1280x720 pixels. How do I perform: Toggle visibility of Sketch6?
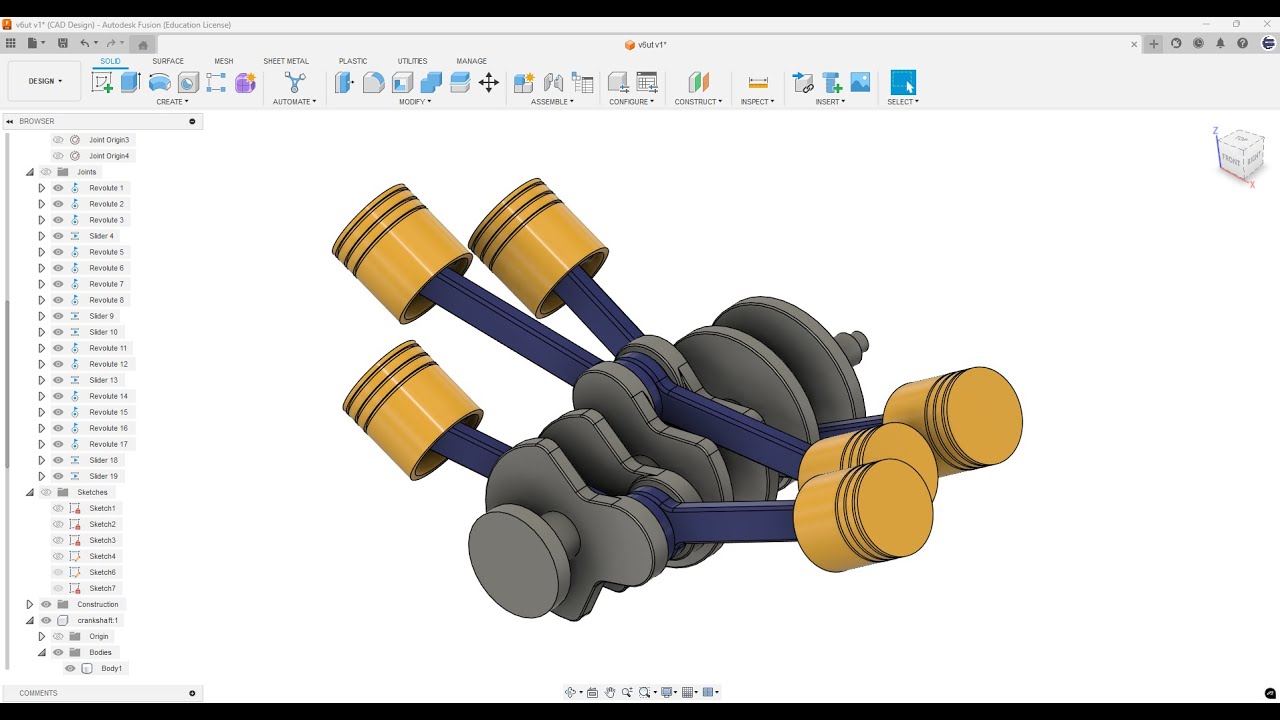point(58,572)
